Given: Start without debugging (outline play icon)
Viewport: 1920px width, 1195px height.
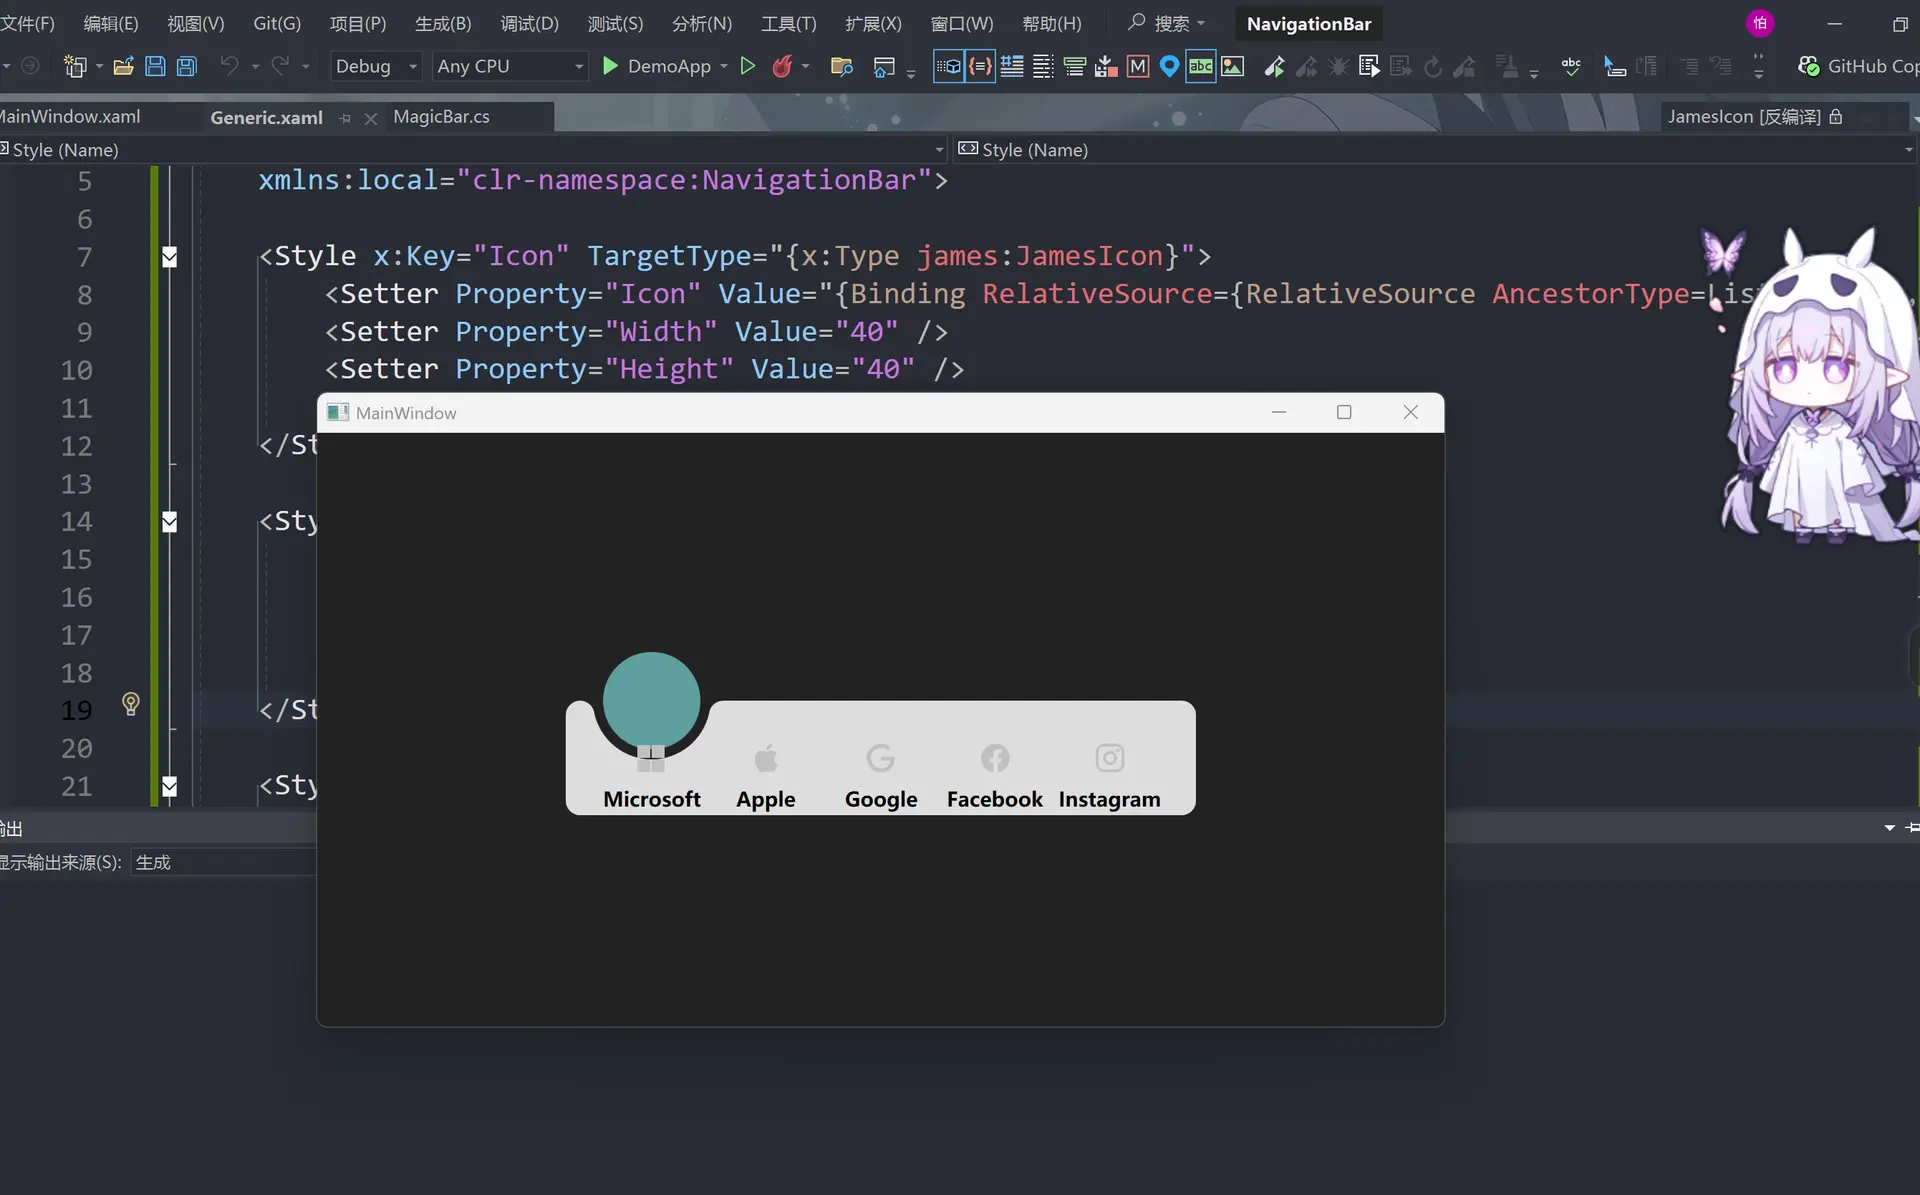Looking at the screenshot, I should [747, 66].
